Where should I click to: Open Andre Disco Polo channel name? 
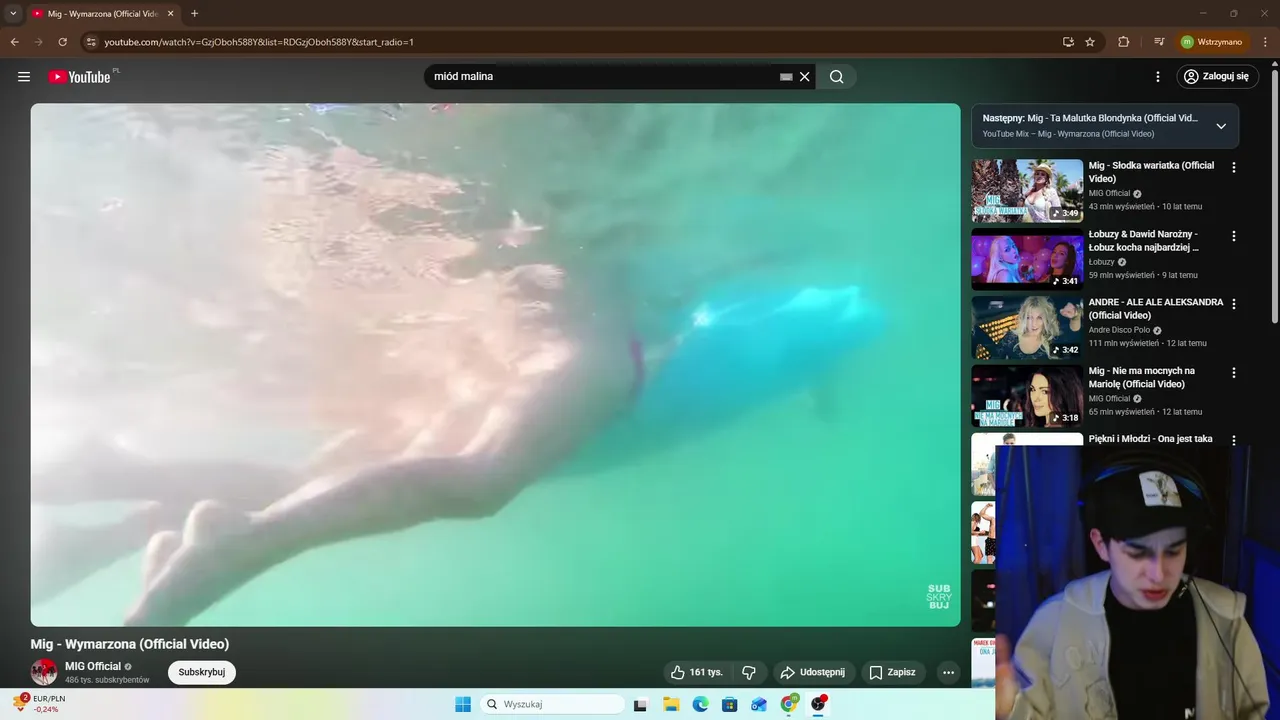click(1119, 330)
